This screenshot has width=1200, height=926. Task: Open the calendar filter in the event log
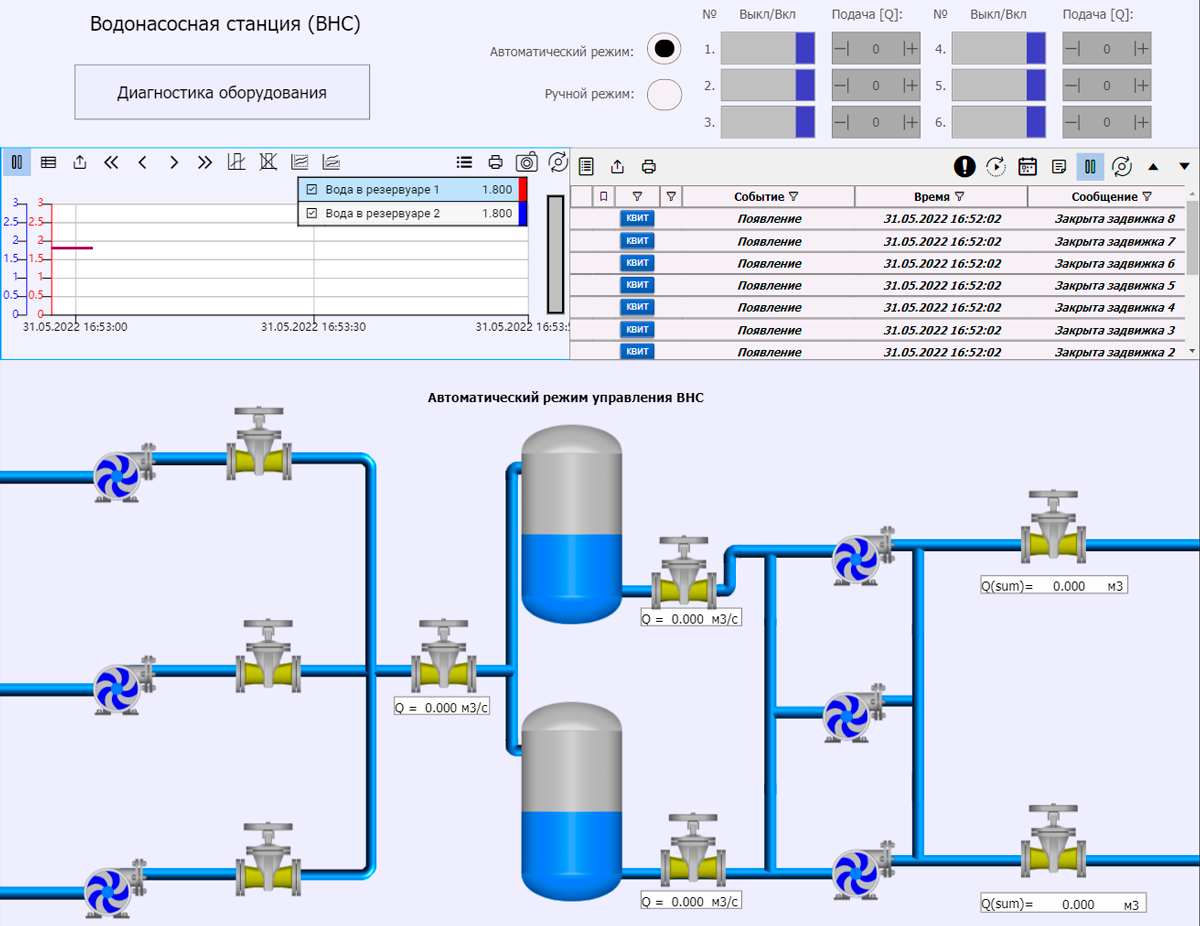[1027, 167]
